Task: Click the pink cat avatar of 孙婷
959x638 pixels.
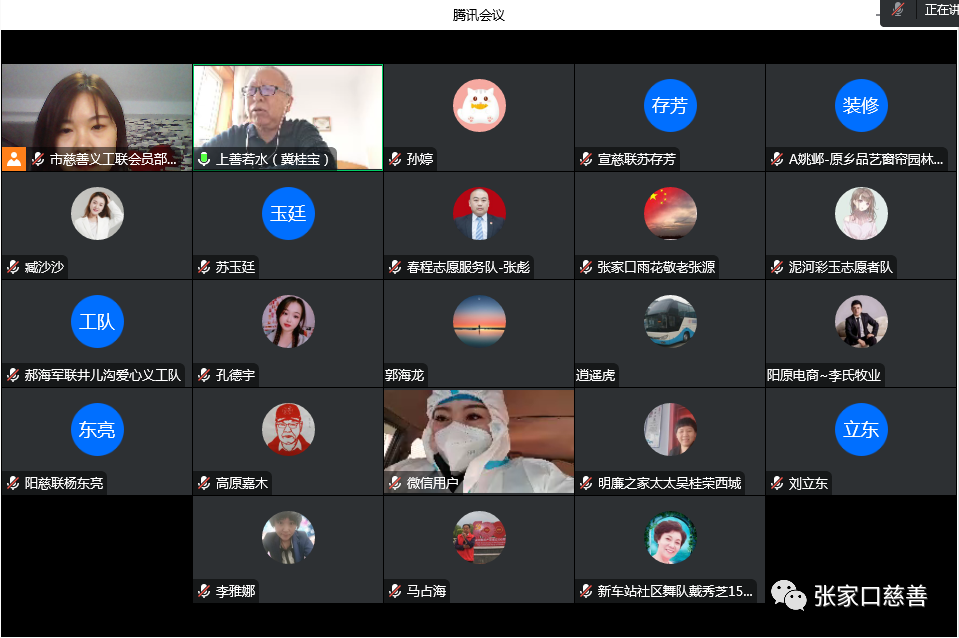Action: tap(479, 106)
